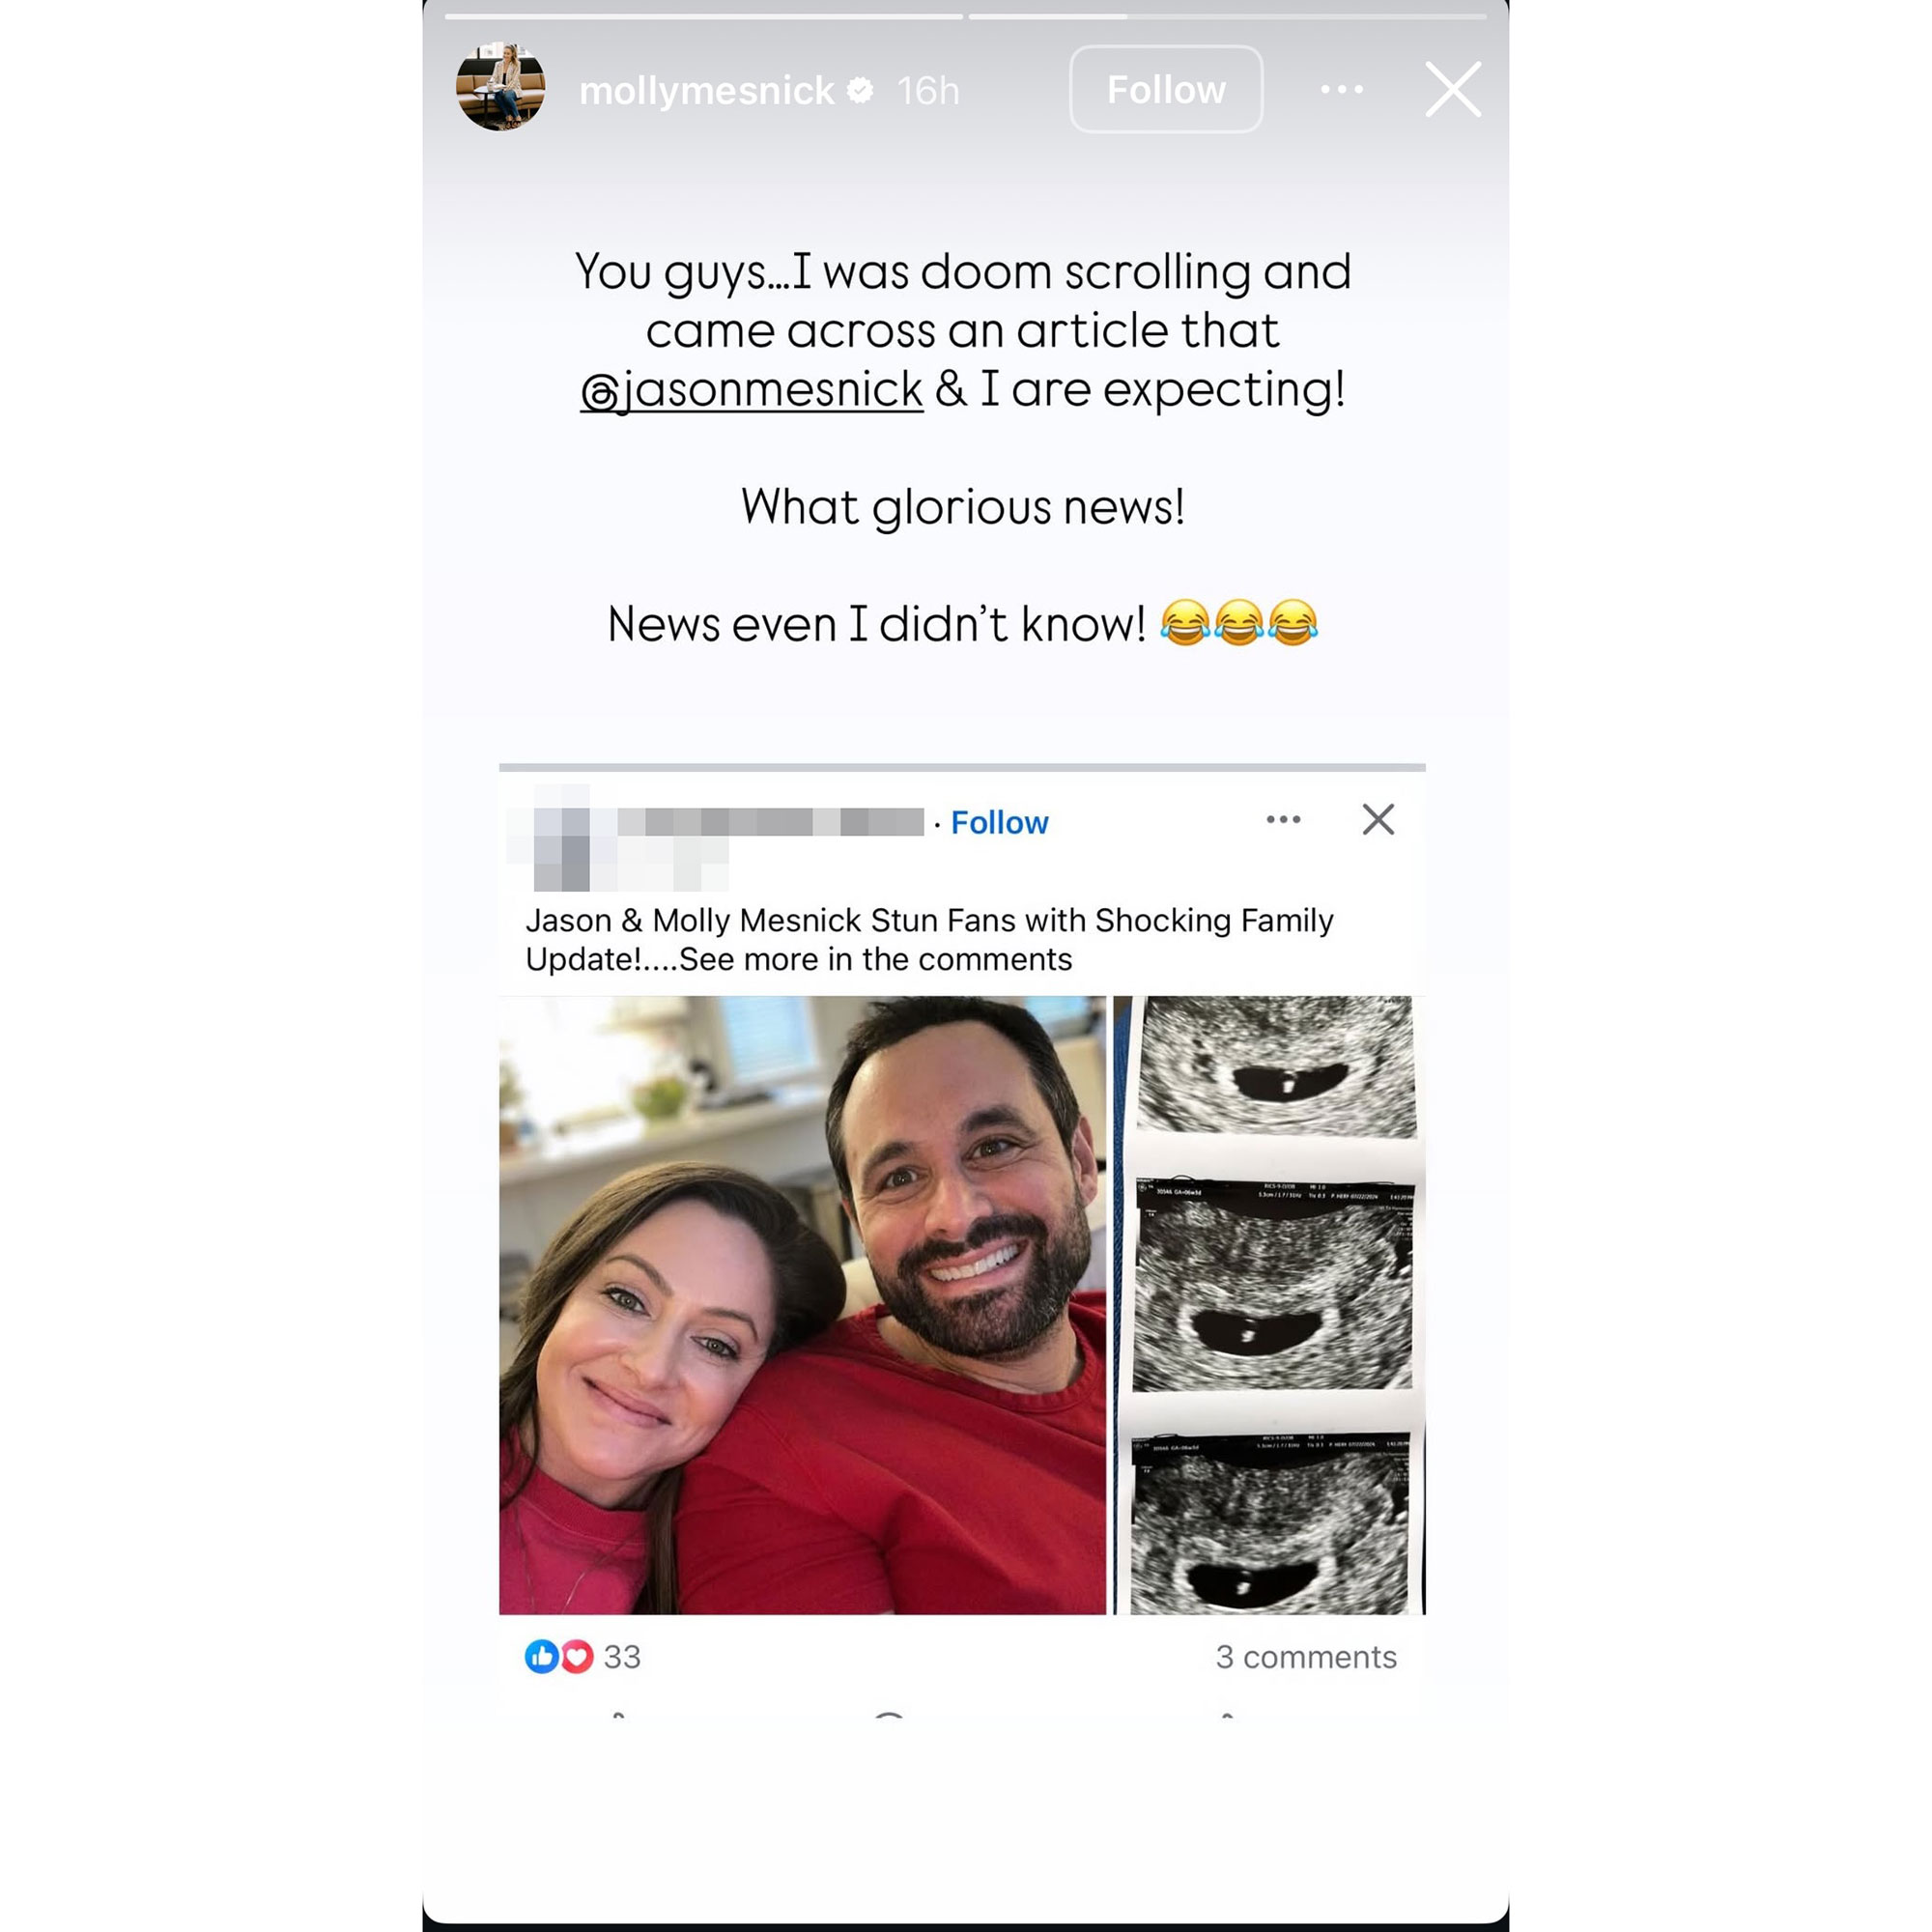The width and height of the screenshot is (1932, 1932).
Task: Tap the mollymesnick username
Action: 706,91
